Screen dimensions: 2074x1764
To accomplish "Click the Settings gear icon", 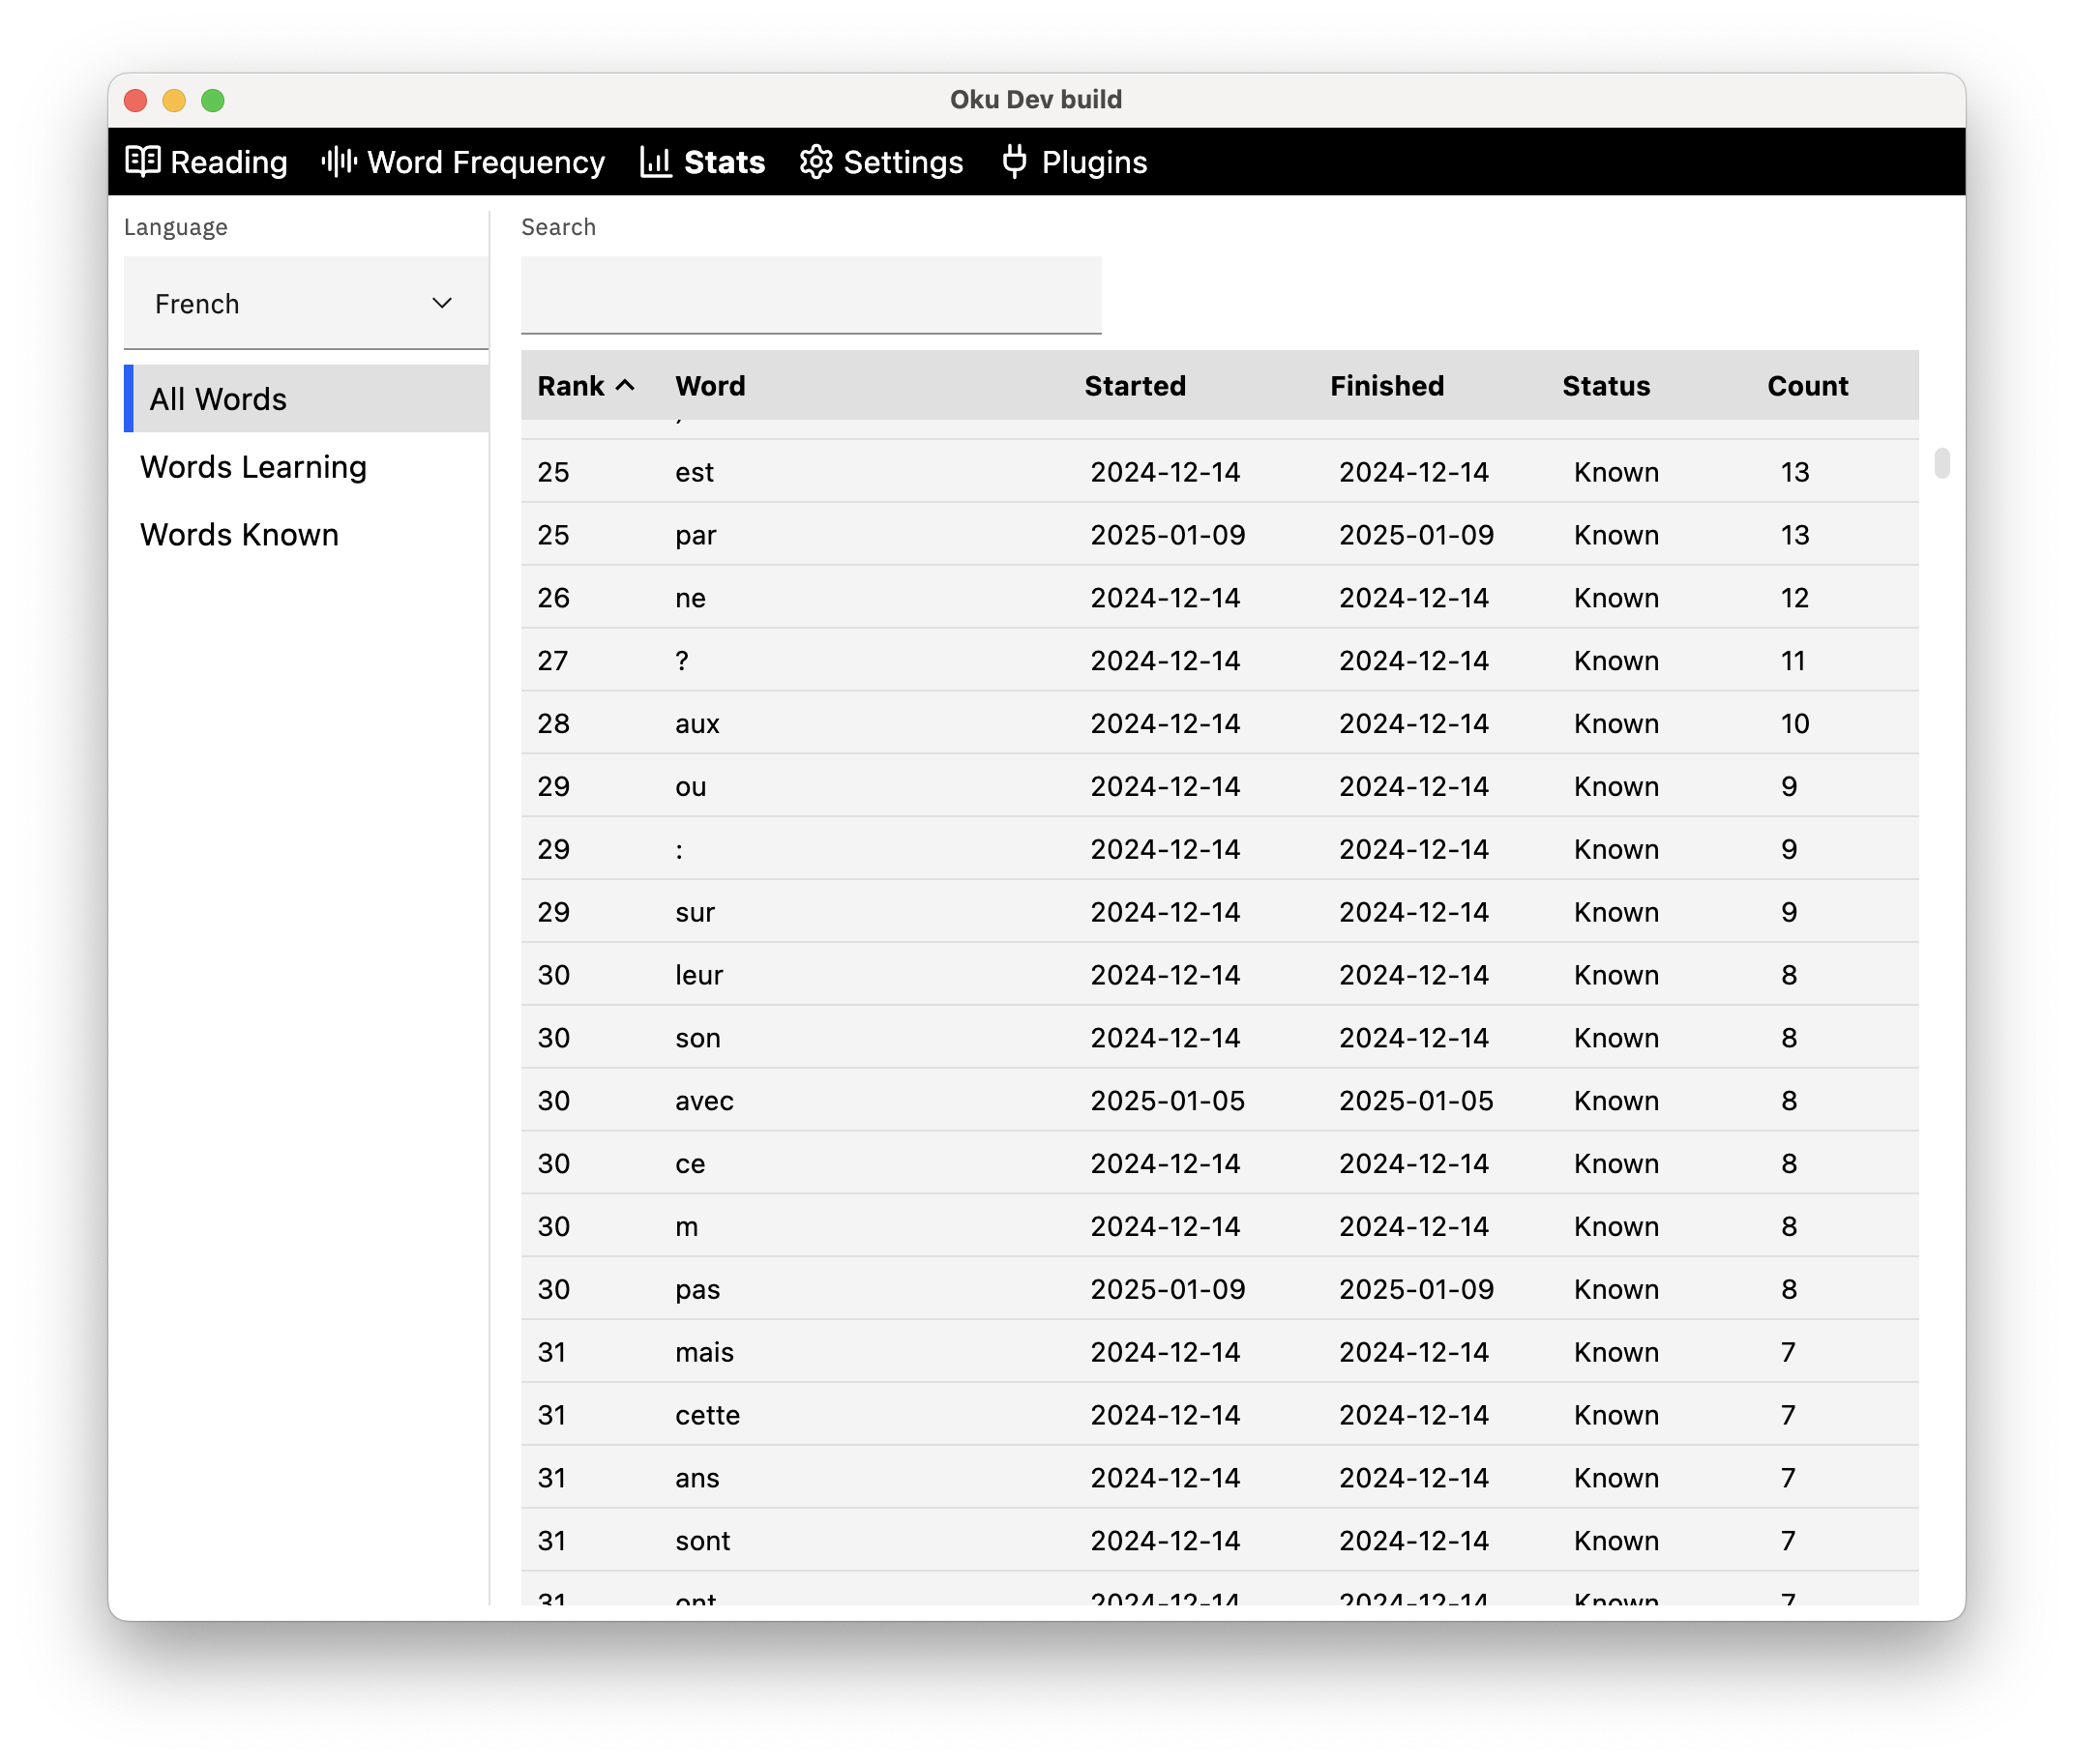I will point(816,161).
